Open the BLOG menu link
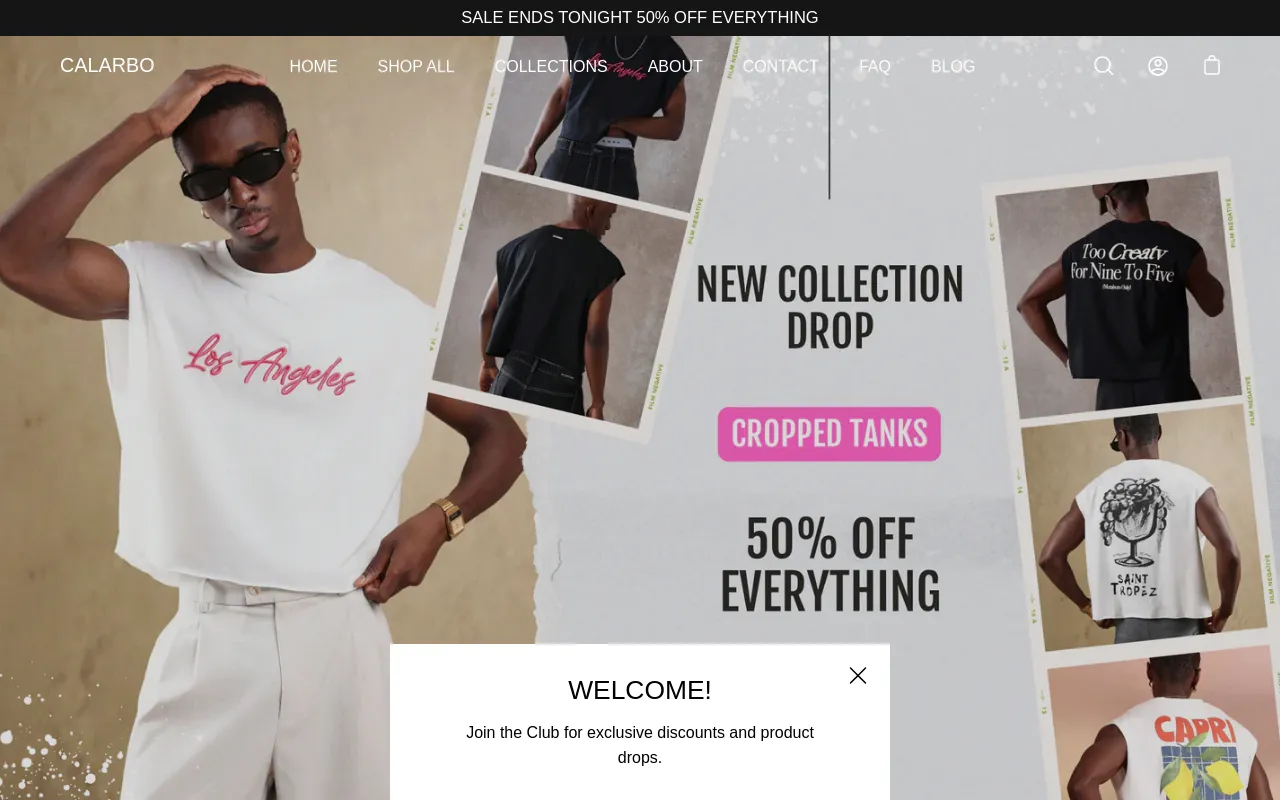 (953, 67)
